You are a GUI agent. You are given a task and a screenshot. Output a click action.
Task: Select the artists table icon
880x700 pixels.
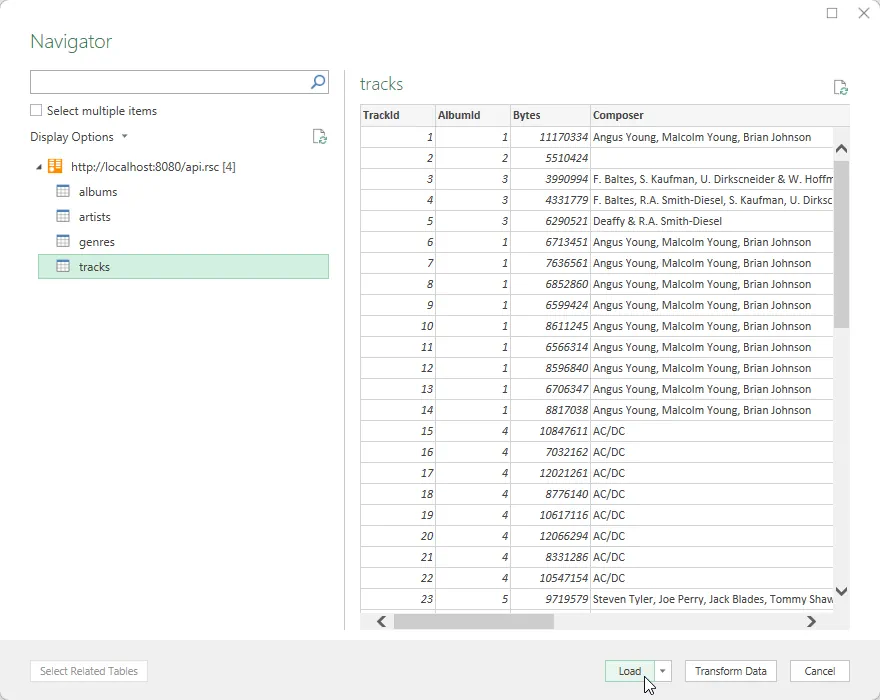[x=63, y=217]
